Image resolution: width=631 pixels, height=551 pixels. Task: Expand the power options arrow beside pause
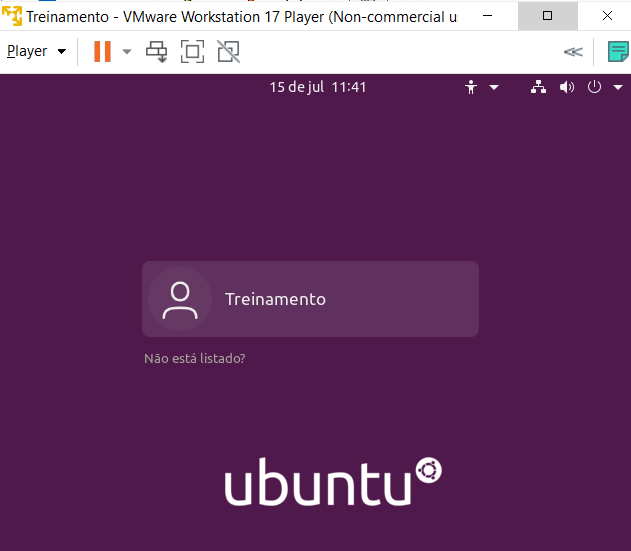click(127, 52)
